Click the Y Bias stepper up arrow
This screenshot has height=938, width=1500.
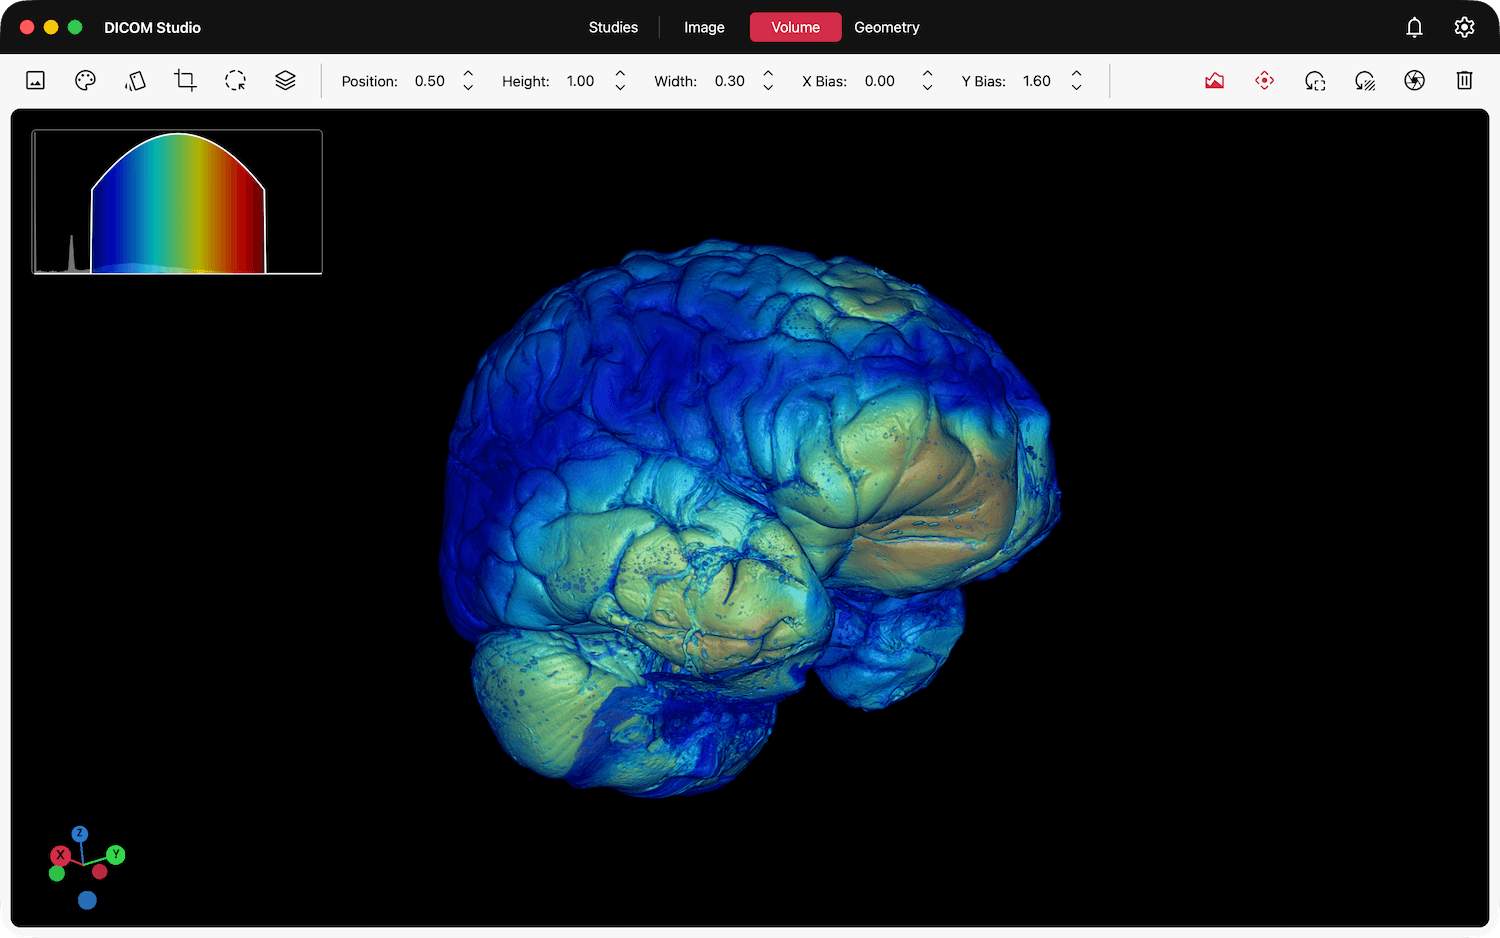1076,74
